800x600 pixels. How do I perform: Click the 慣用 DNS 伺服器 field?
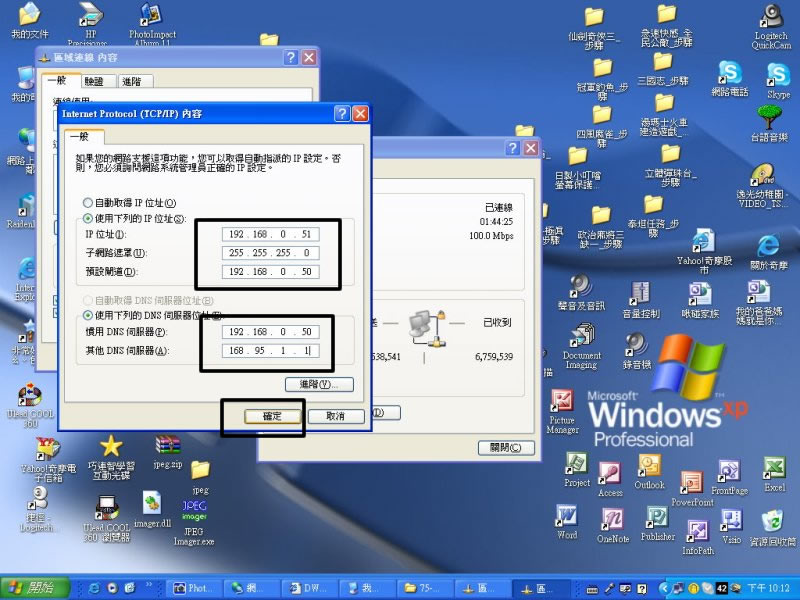pos(270,332)
